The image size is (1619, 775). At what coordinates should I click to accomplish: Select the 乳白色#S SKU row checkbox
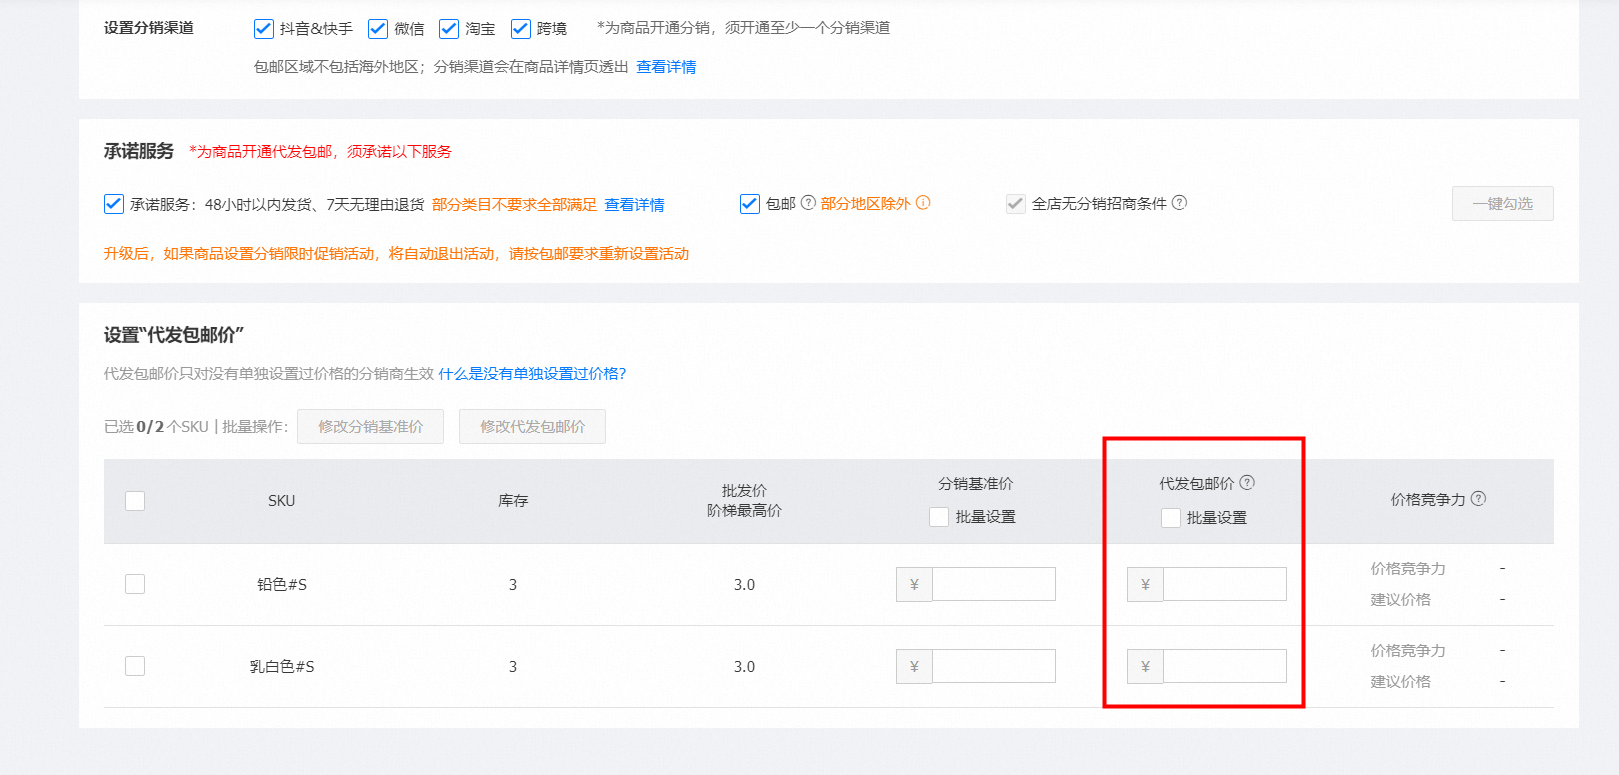135,666
